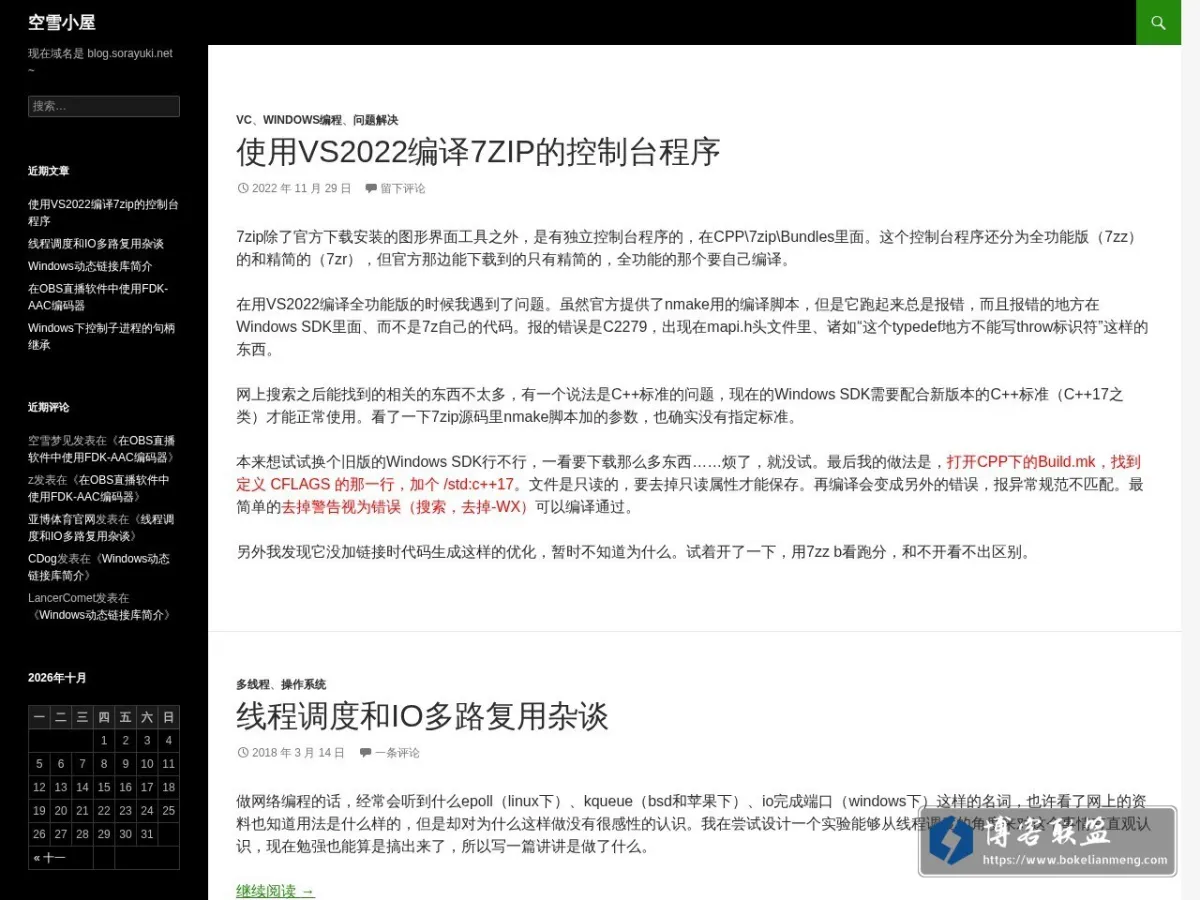1200x900 pixels.
Task: Open the post z commented on
Action: 100,488
